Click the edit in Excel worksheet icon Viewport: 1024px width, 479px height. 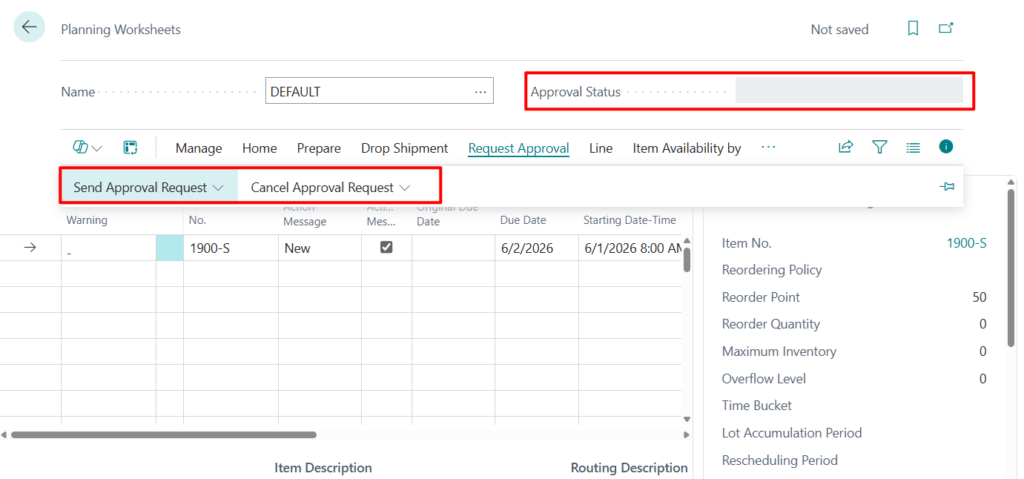coord(130,148)
